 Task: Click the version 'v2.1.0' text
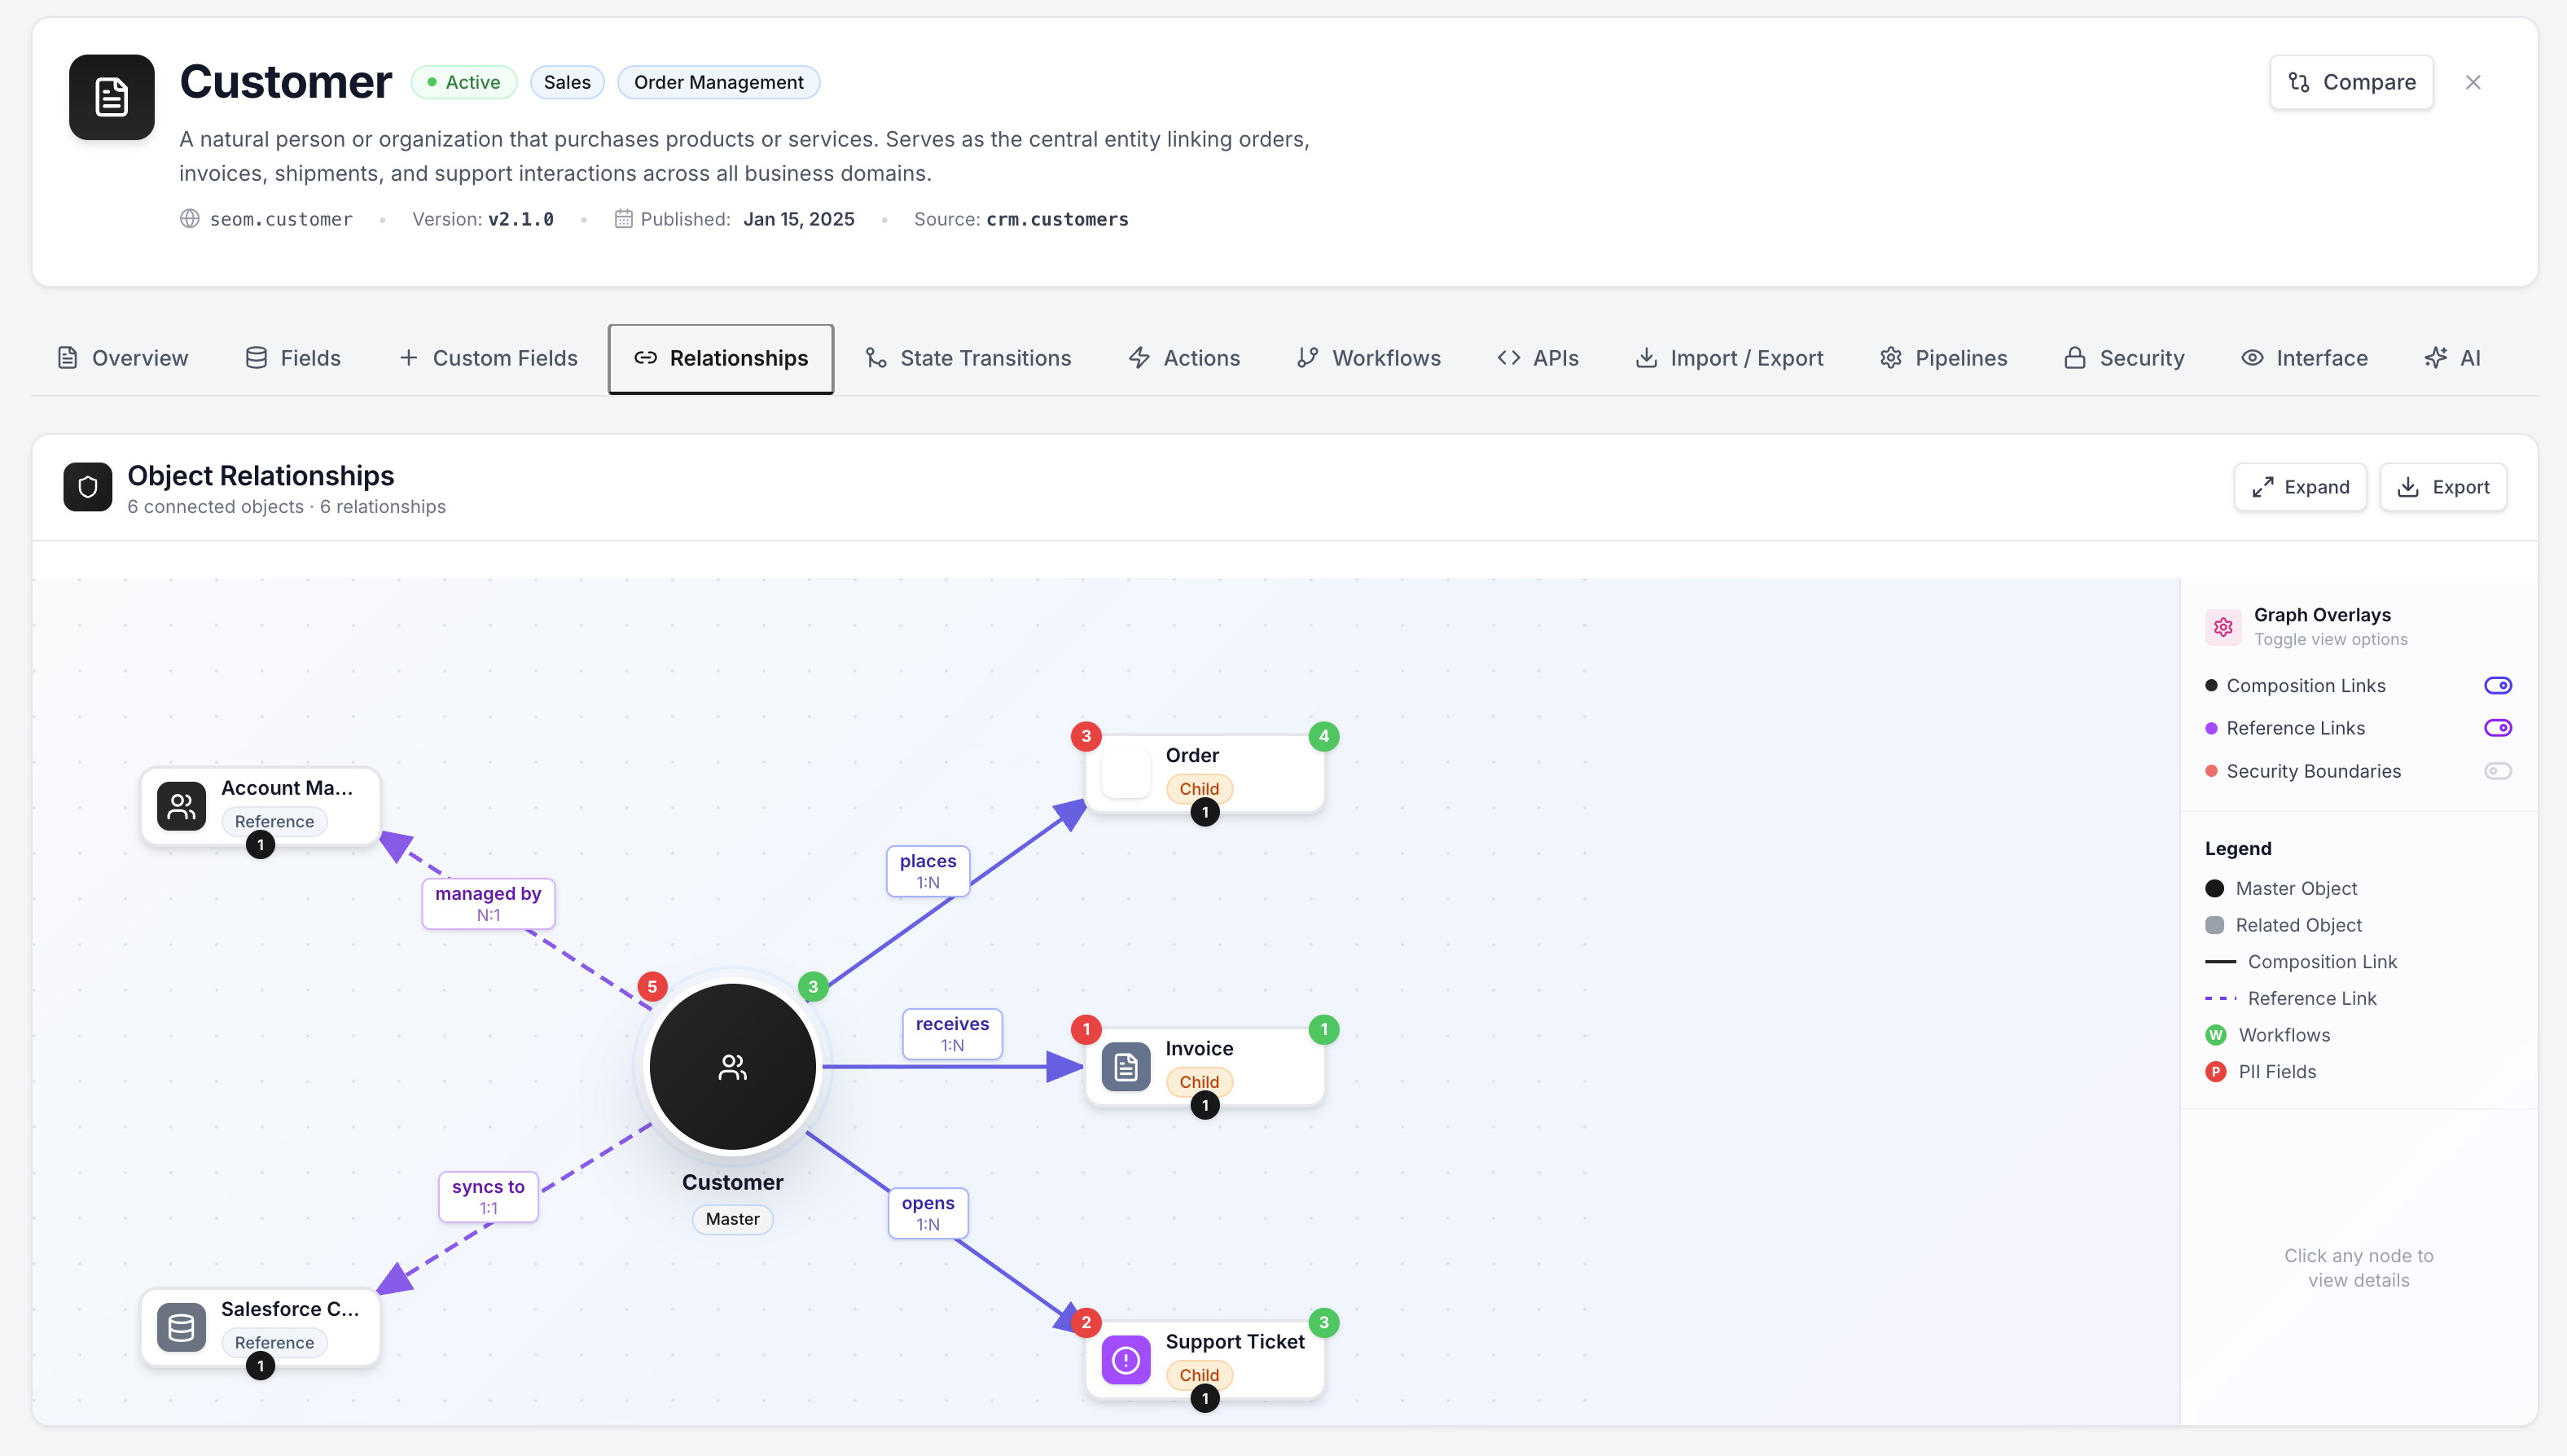tap(520, 219)
